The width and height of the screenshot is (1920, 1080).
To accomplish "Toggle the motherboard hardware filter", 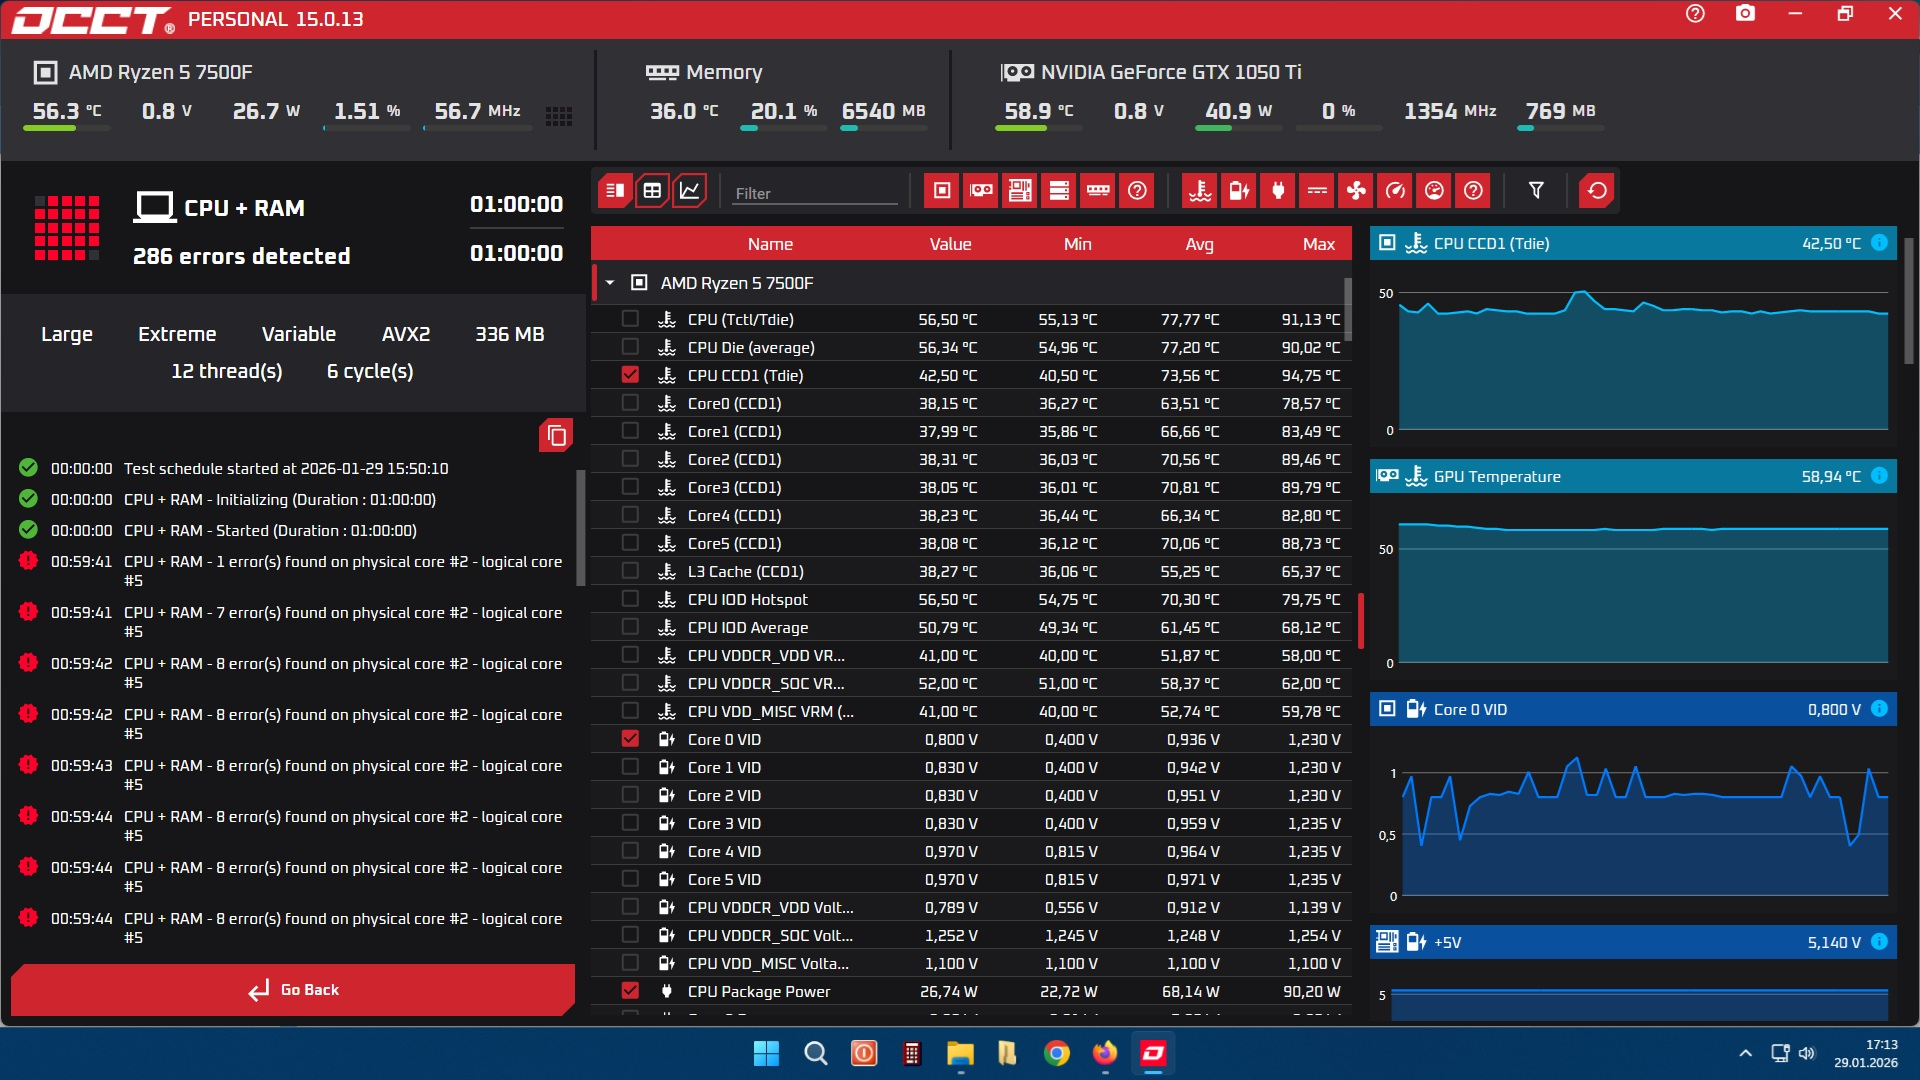I will [1020, 190].
